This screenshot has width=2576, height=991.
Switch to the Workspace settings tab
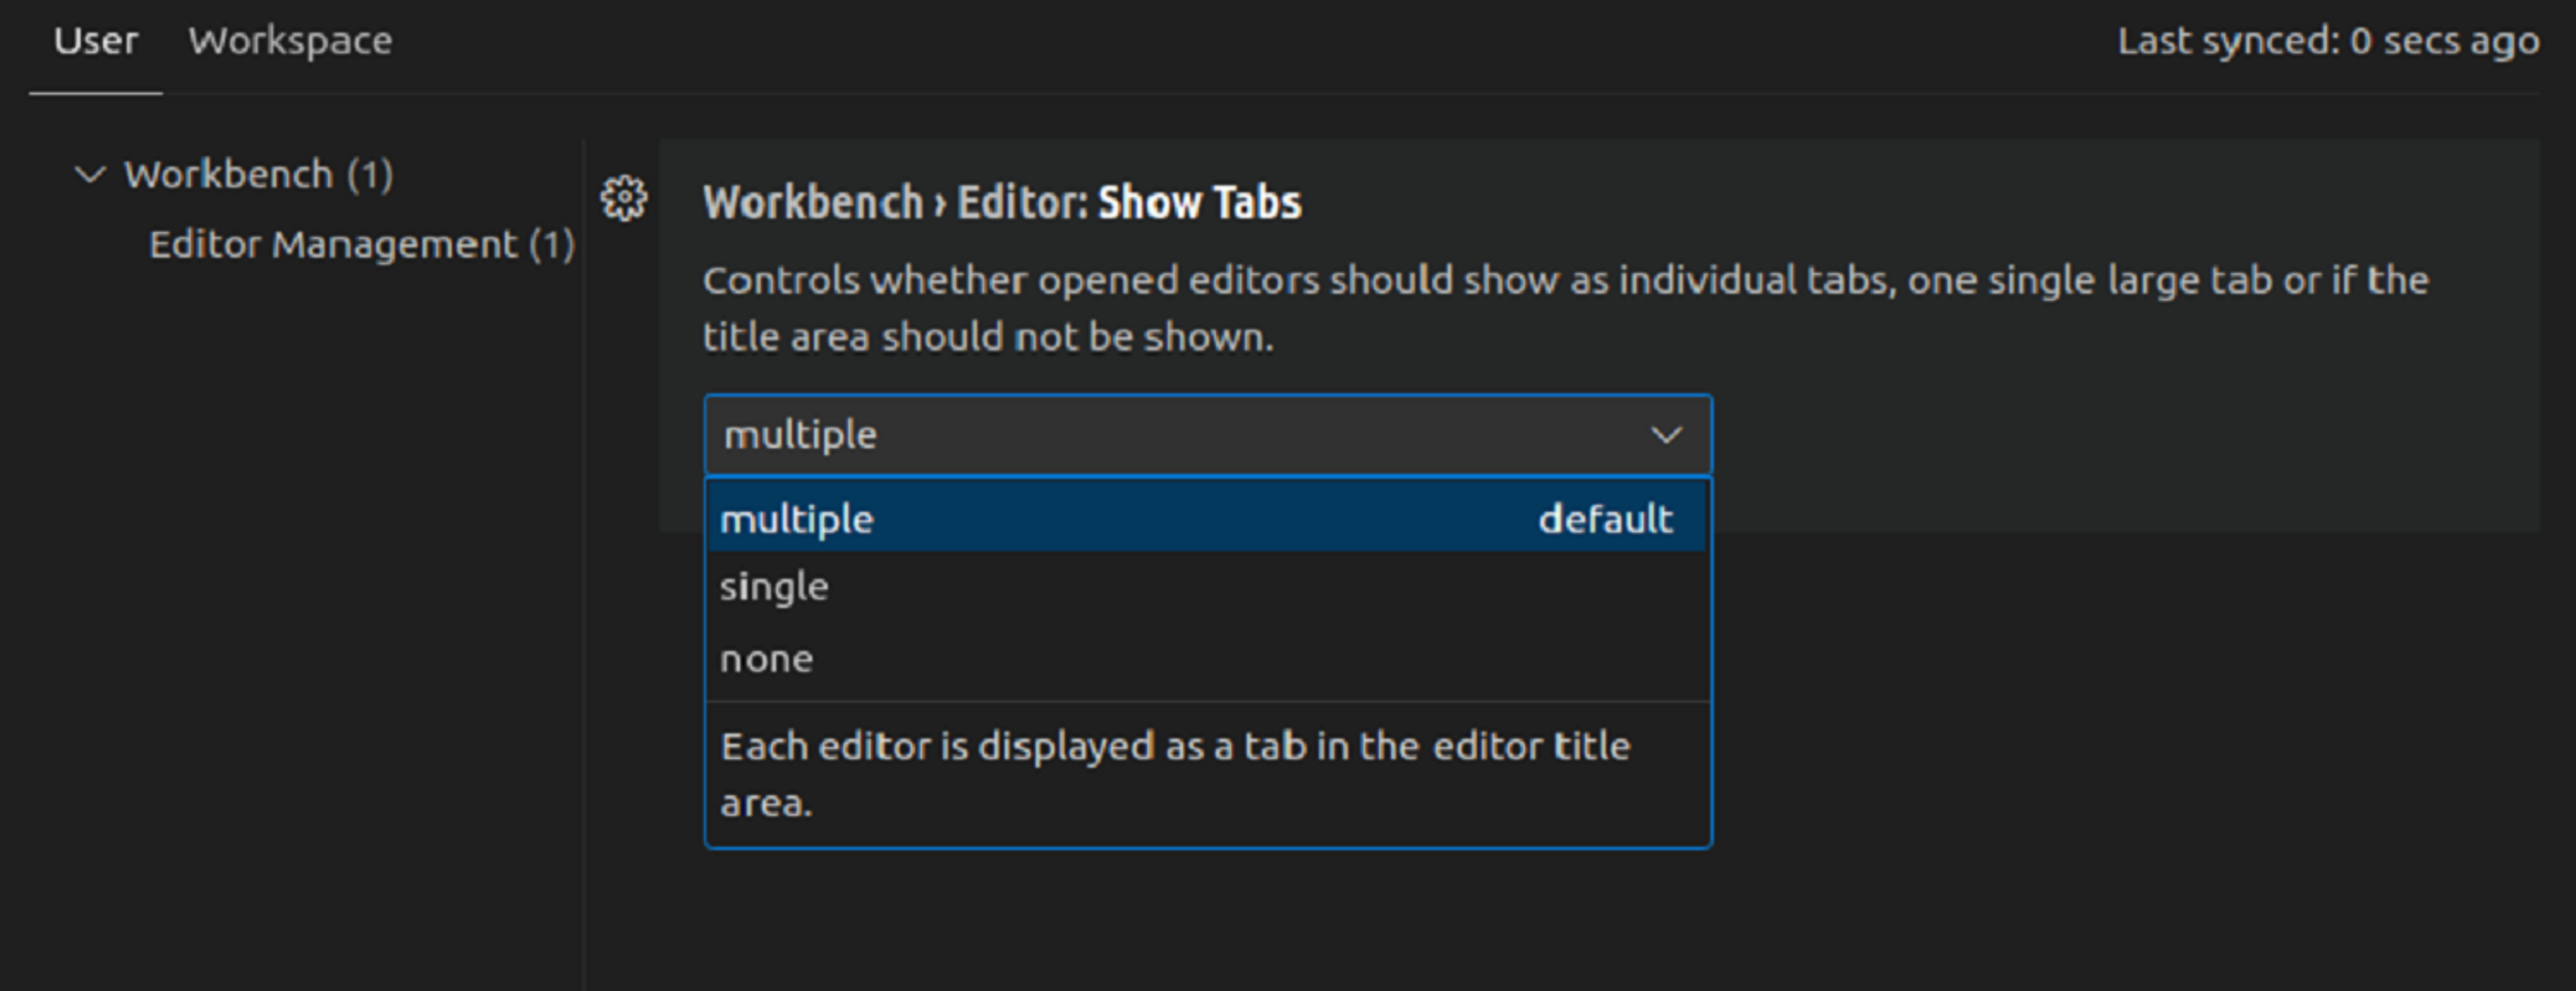coord(290,41)
